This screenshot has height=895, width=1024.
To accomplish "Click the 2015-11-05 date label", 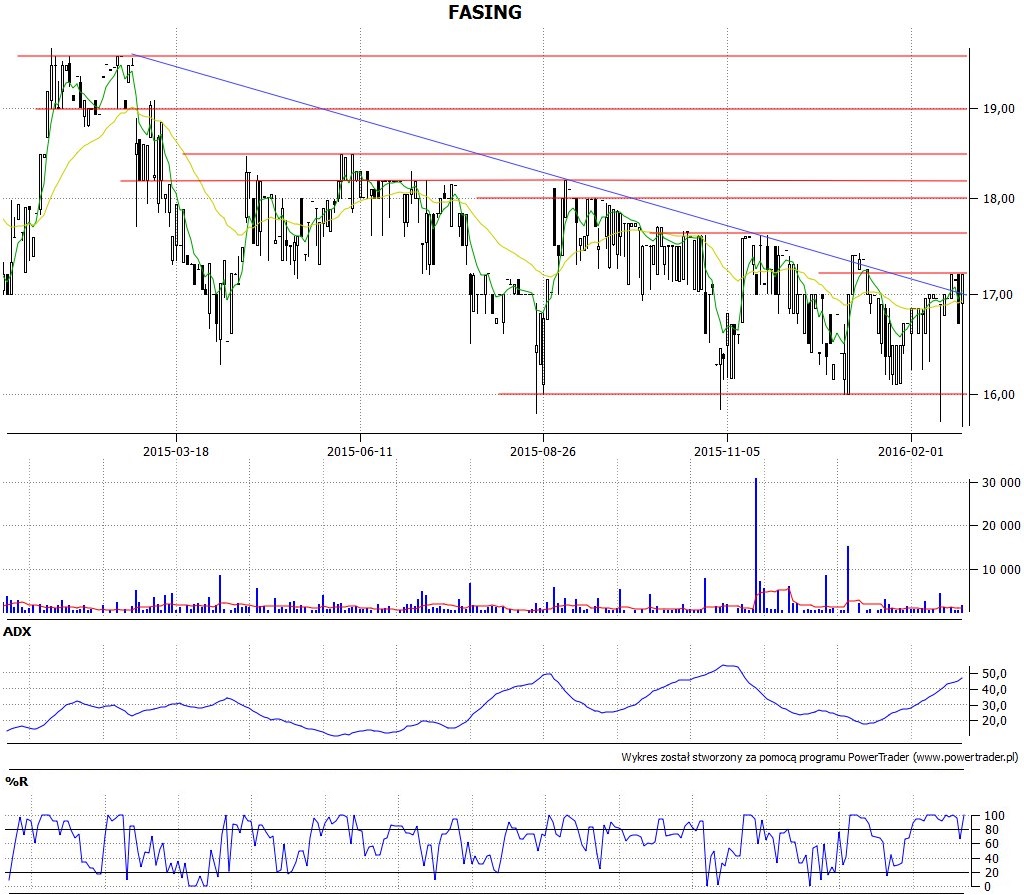I will [727, 451].
